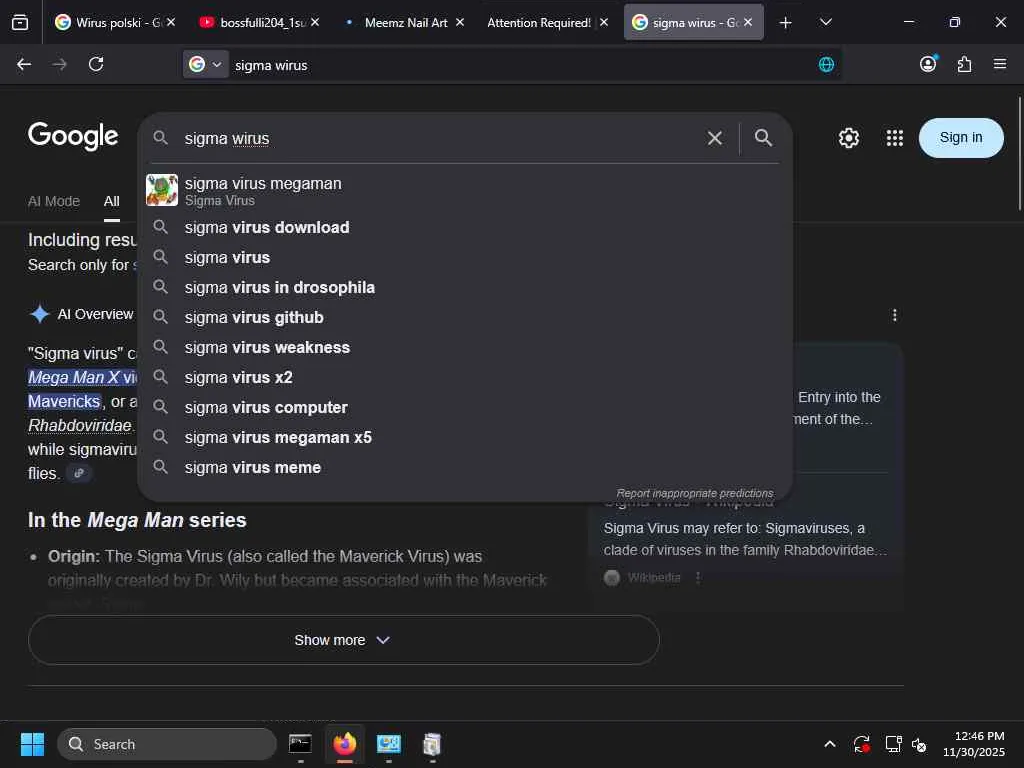1024x768 pixels.
Task: Open the control panel style taskbar app
Action: (x=389, y=744)
